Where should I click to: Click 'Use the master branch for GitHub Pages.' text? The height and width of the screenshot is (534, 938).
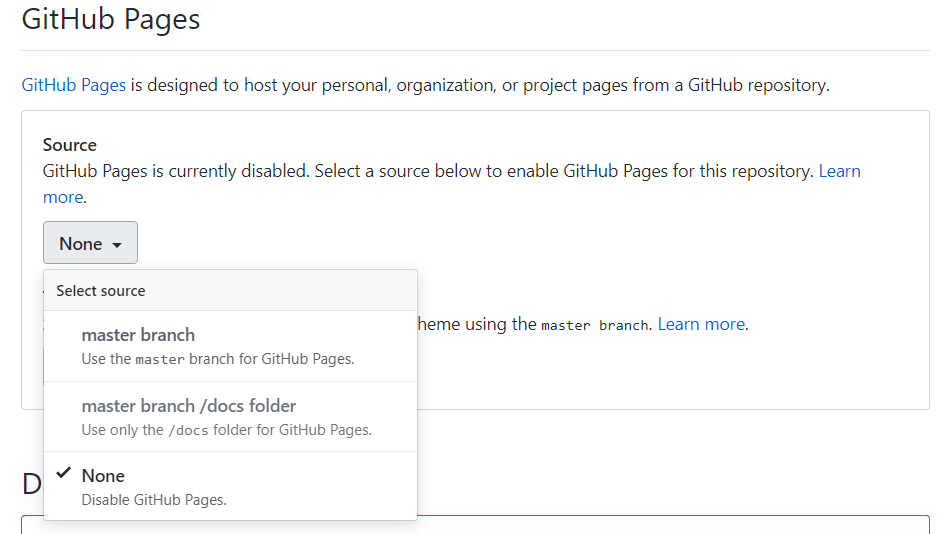click(218, 359)
